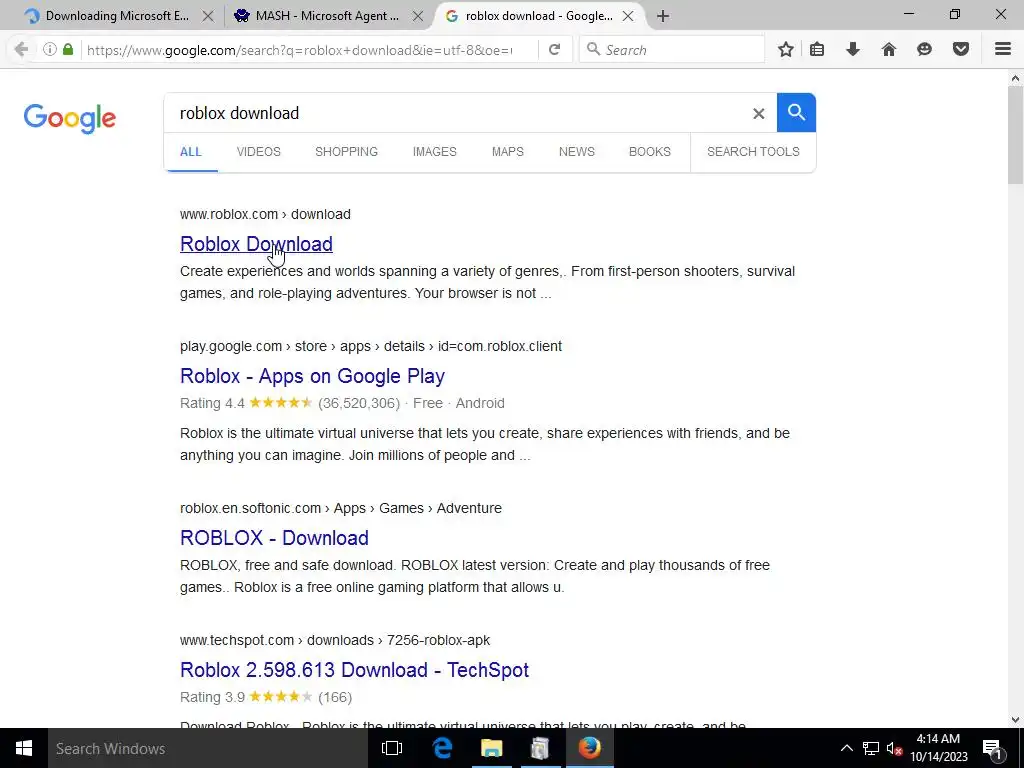Click the page scrollbar up arrow
This screenshot has height=768, width=1024.
click(1015, 78)
